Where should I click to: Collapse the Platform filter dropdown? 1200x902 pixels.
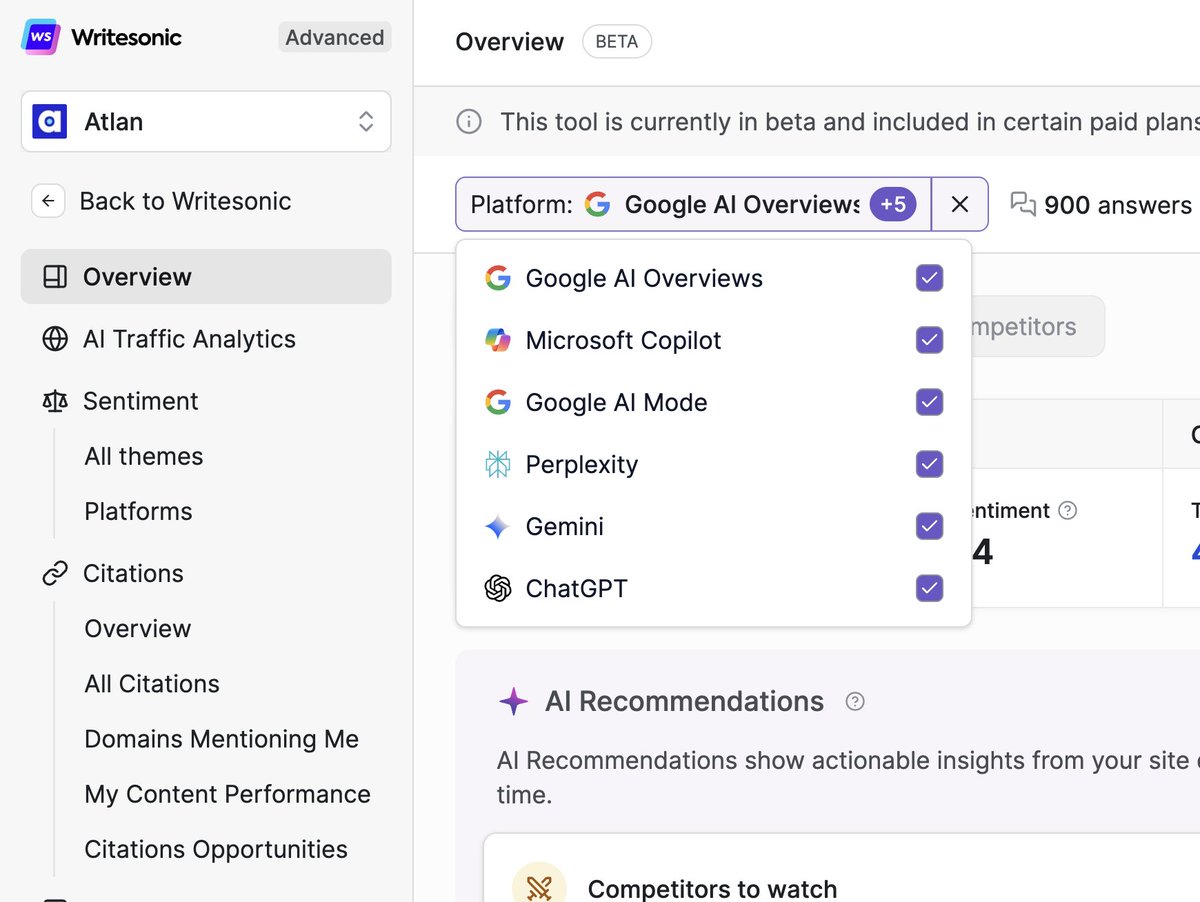tap(693, 205)
